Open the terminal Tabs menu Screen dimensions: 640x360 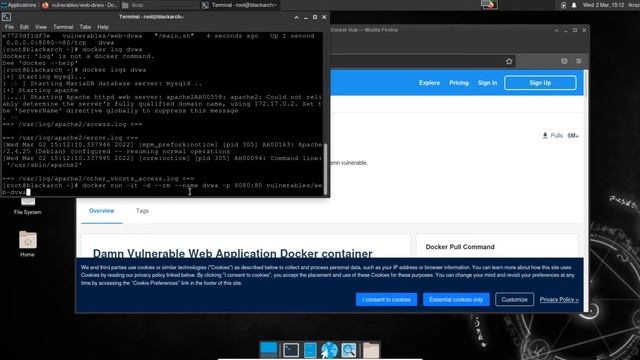[x=85, y=27]
